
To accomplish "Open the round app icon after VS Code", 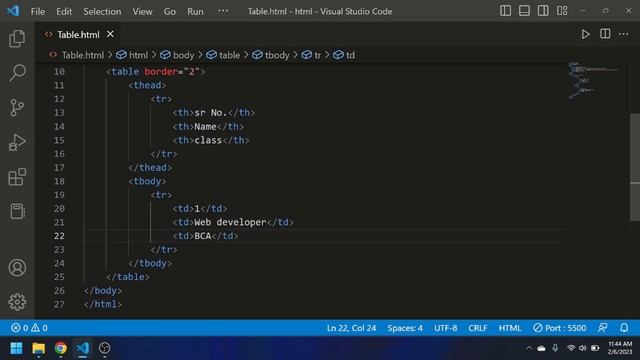I will (x=104, y=348).
